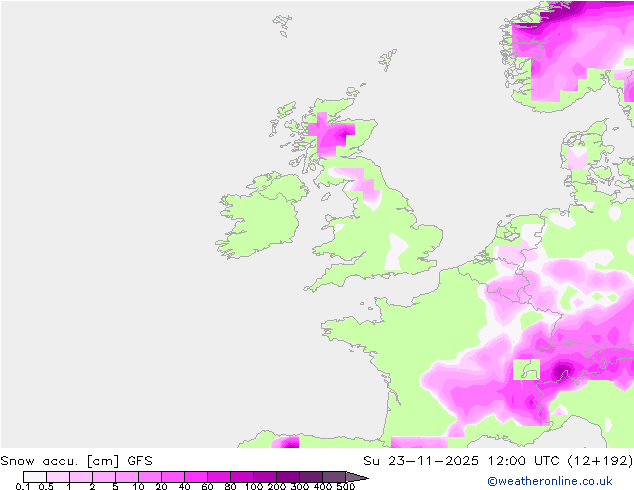Image resolution: width=634 pixels, height=490 pixels.
Task: Click the over-500 arrow tip of legend
Action: [x=357, y=477]
